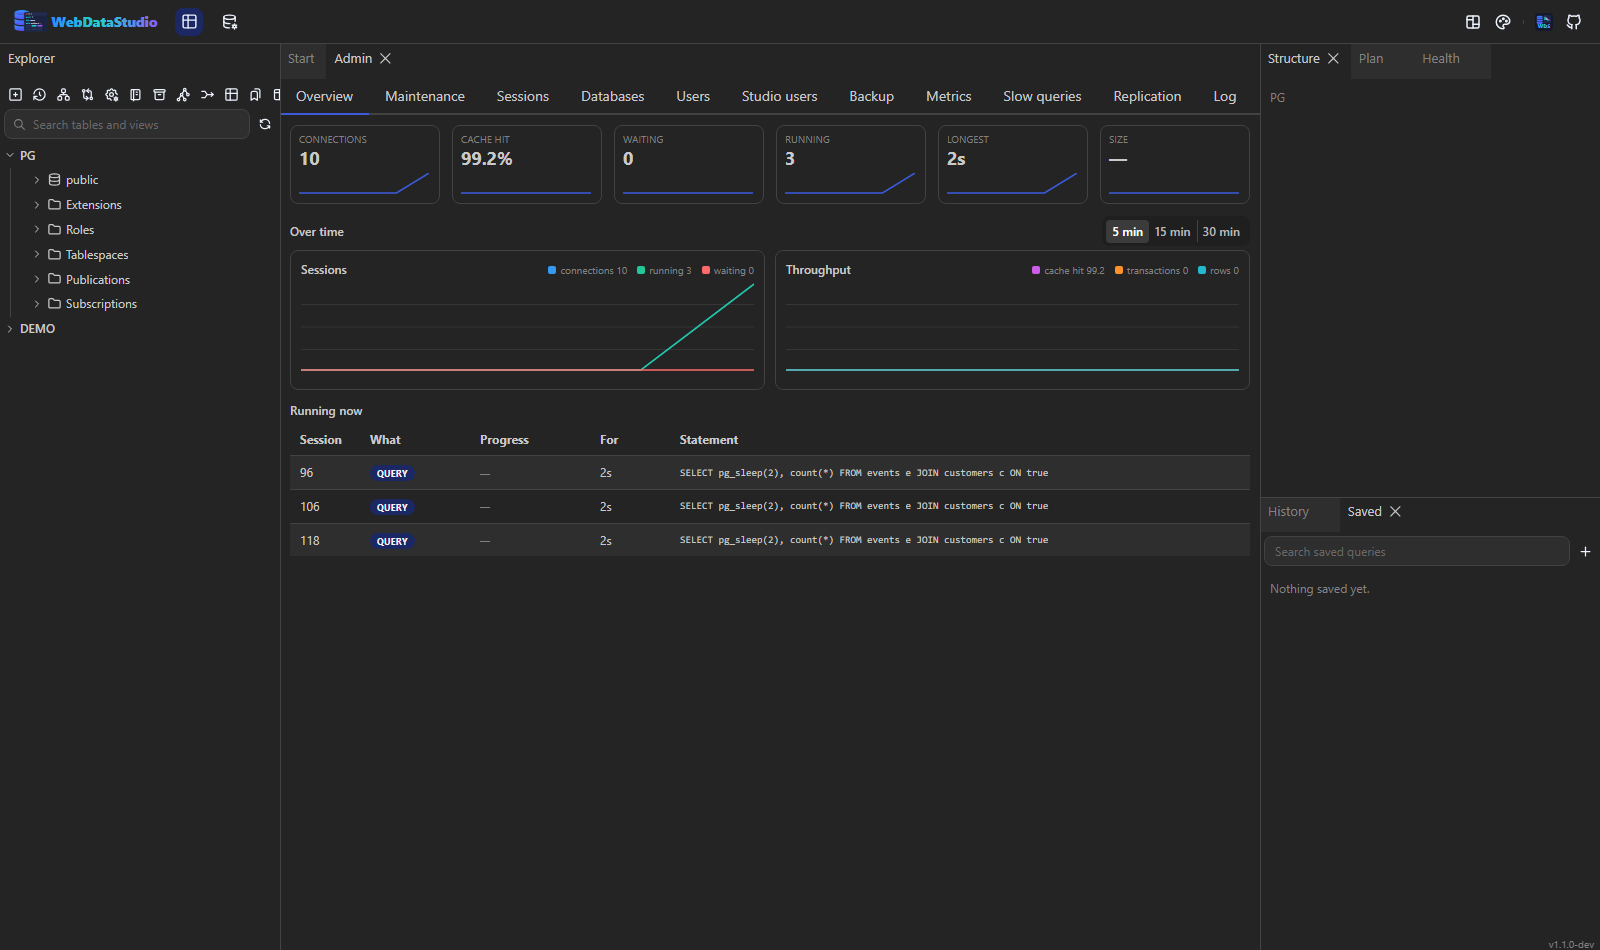Select the 15 min time range
1600x950 pixels.
click(1172, 232)
